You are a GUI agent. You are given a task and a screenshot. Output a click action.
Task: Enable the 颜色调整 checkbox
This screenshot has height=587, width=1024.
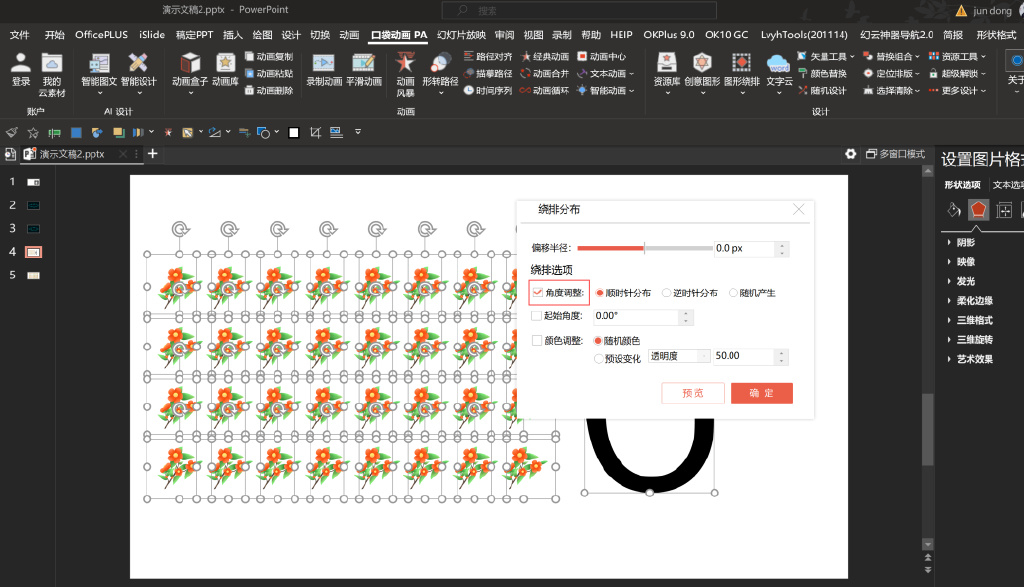(x=537, y=341)
